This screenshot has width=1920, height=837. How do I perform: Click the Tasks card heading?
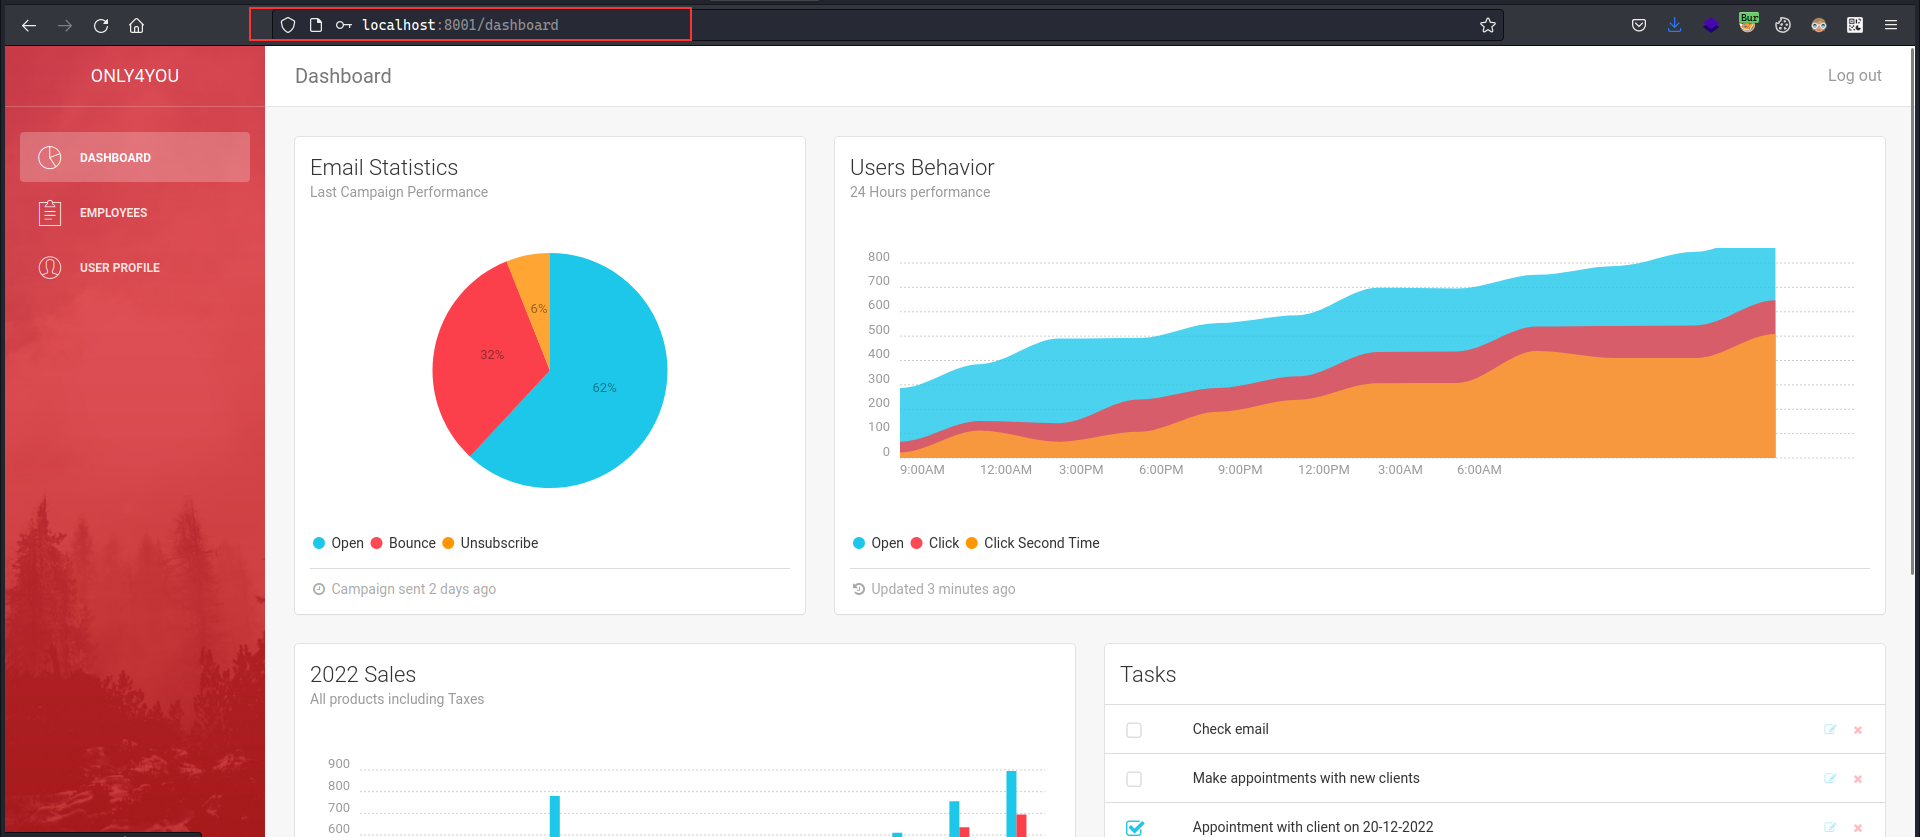(1148, 674)
